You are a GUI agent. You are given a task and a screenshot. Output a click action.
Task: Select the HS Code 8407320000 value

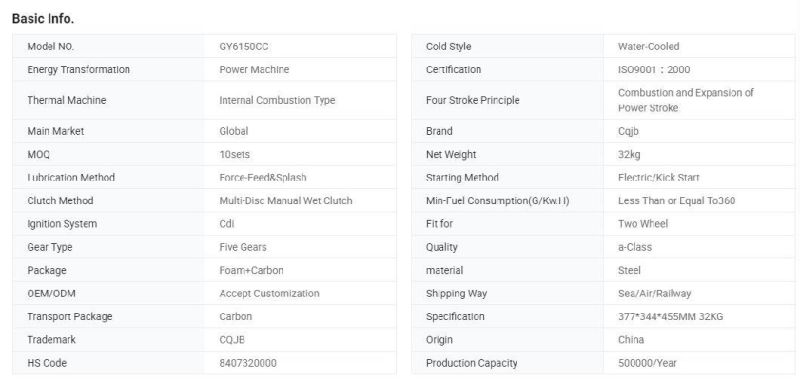pyautogui.click(x=248, y=363)
